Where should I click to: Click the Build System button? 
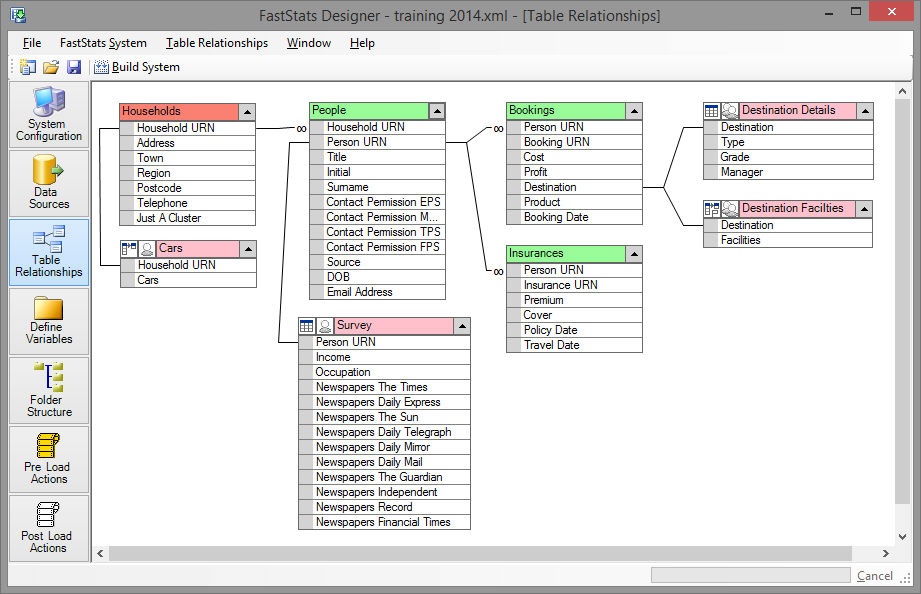(x=137, y=67)
